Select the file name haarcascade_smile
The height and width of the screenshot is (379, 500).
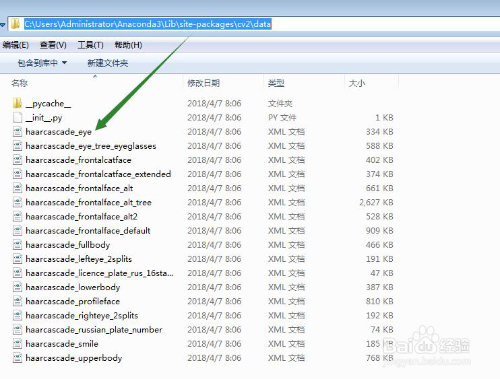(62, 344)
